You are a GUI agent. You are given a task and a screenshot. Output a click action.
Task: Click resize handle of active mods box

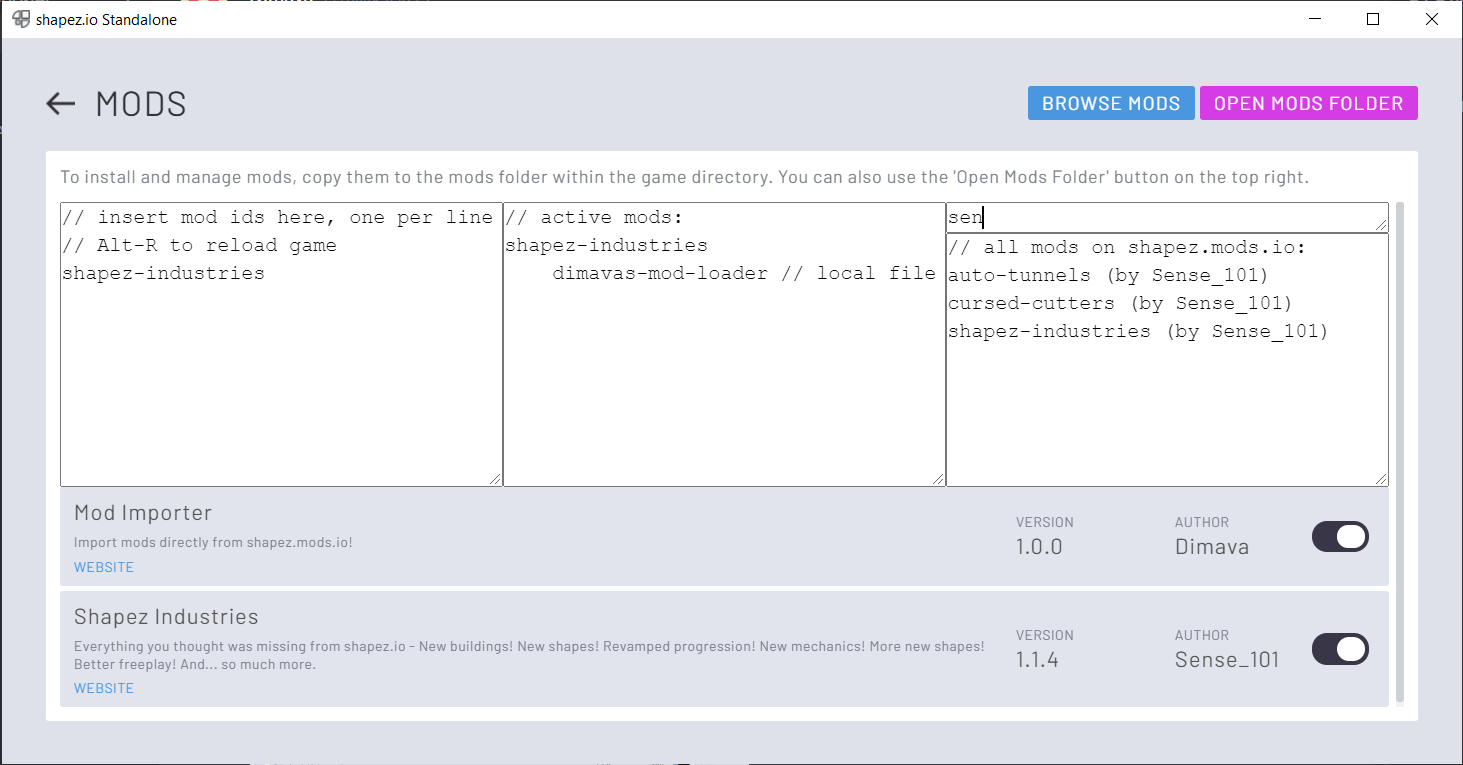point(939,480)
